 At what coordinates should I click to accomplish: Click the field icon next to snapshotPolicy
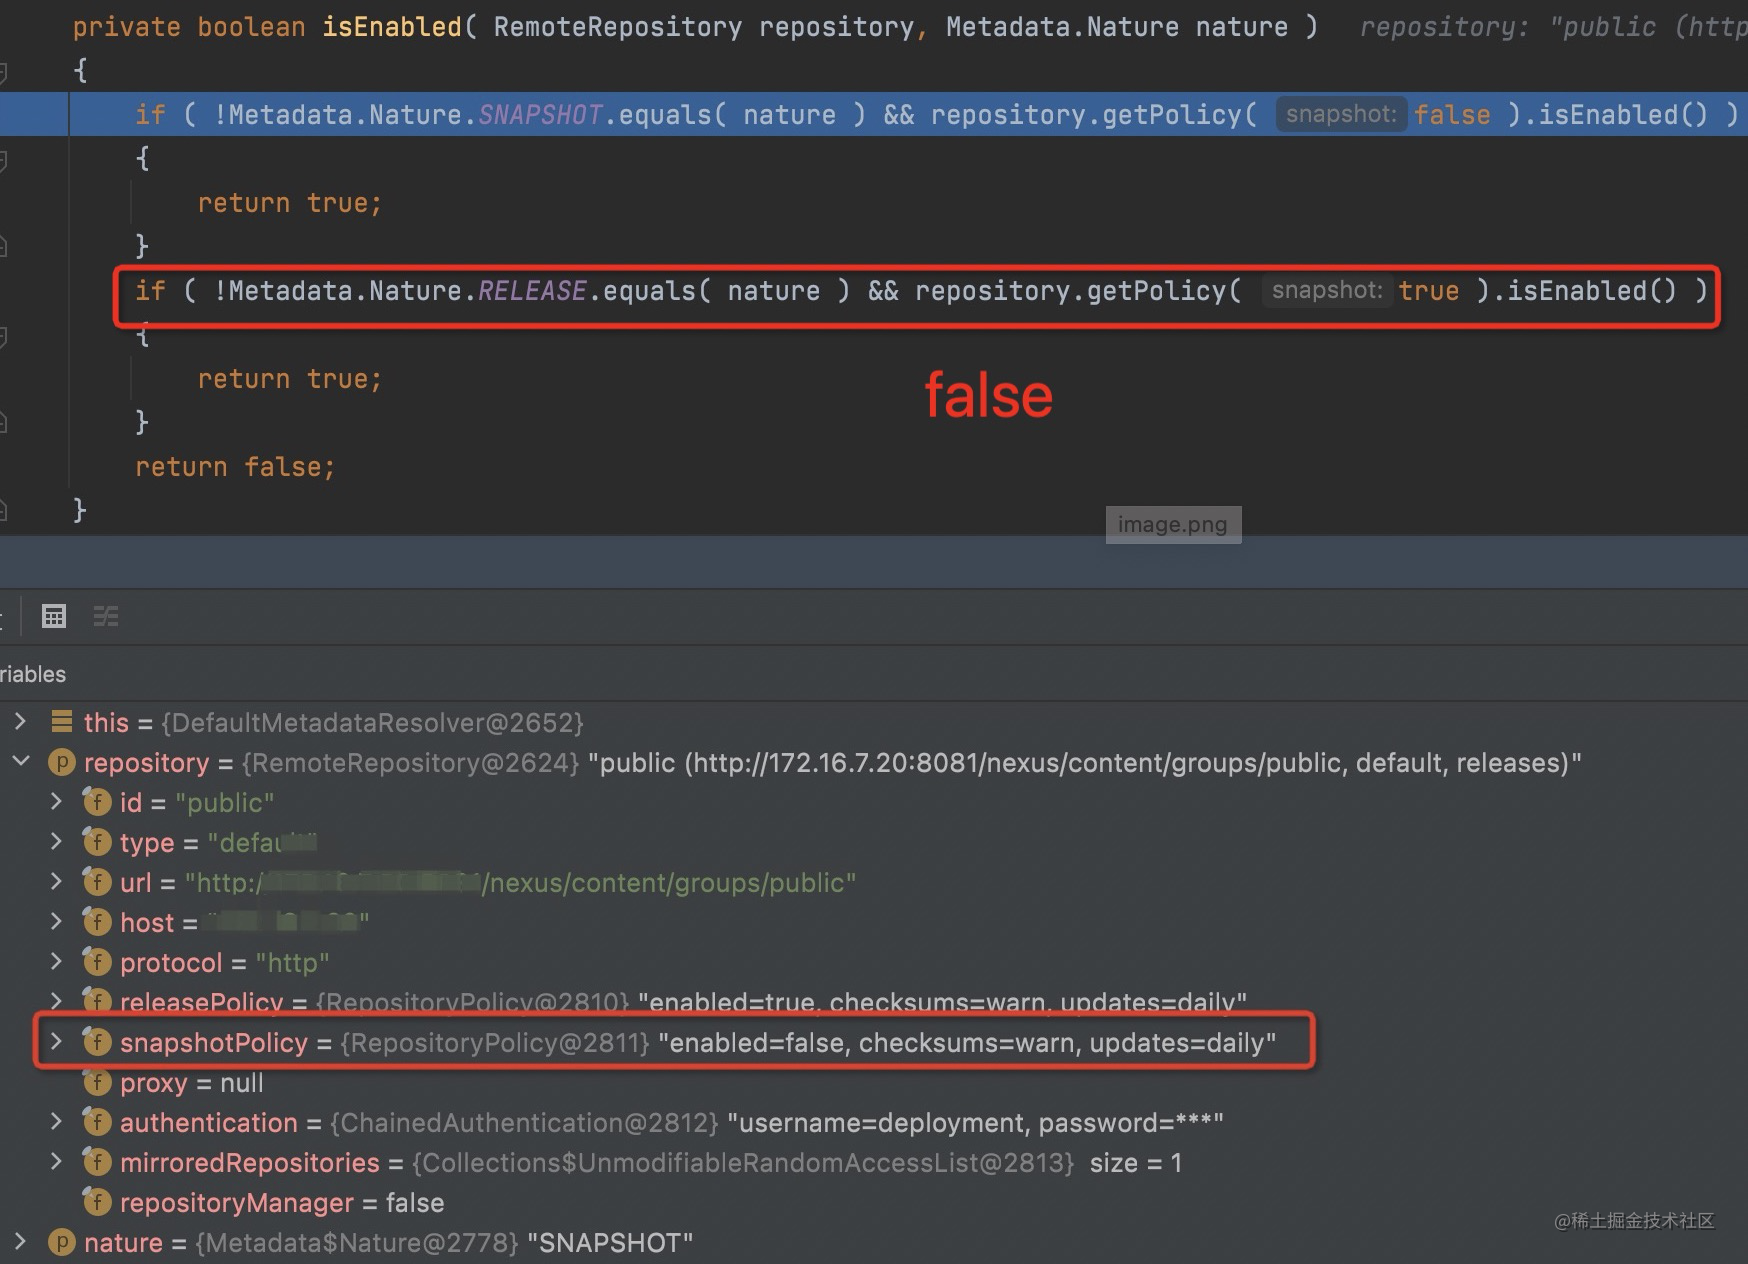(97, 1042)
